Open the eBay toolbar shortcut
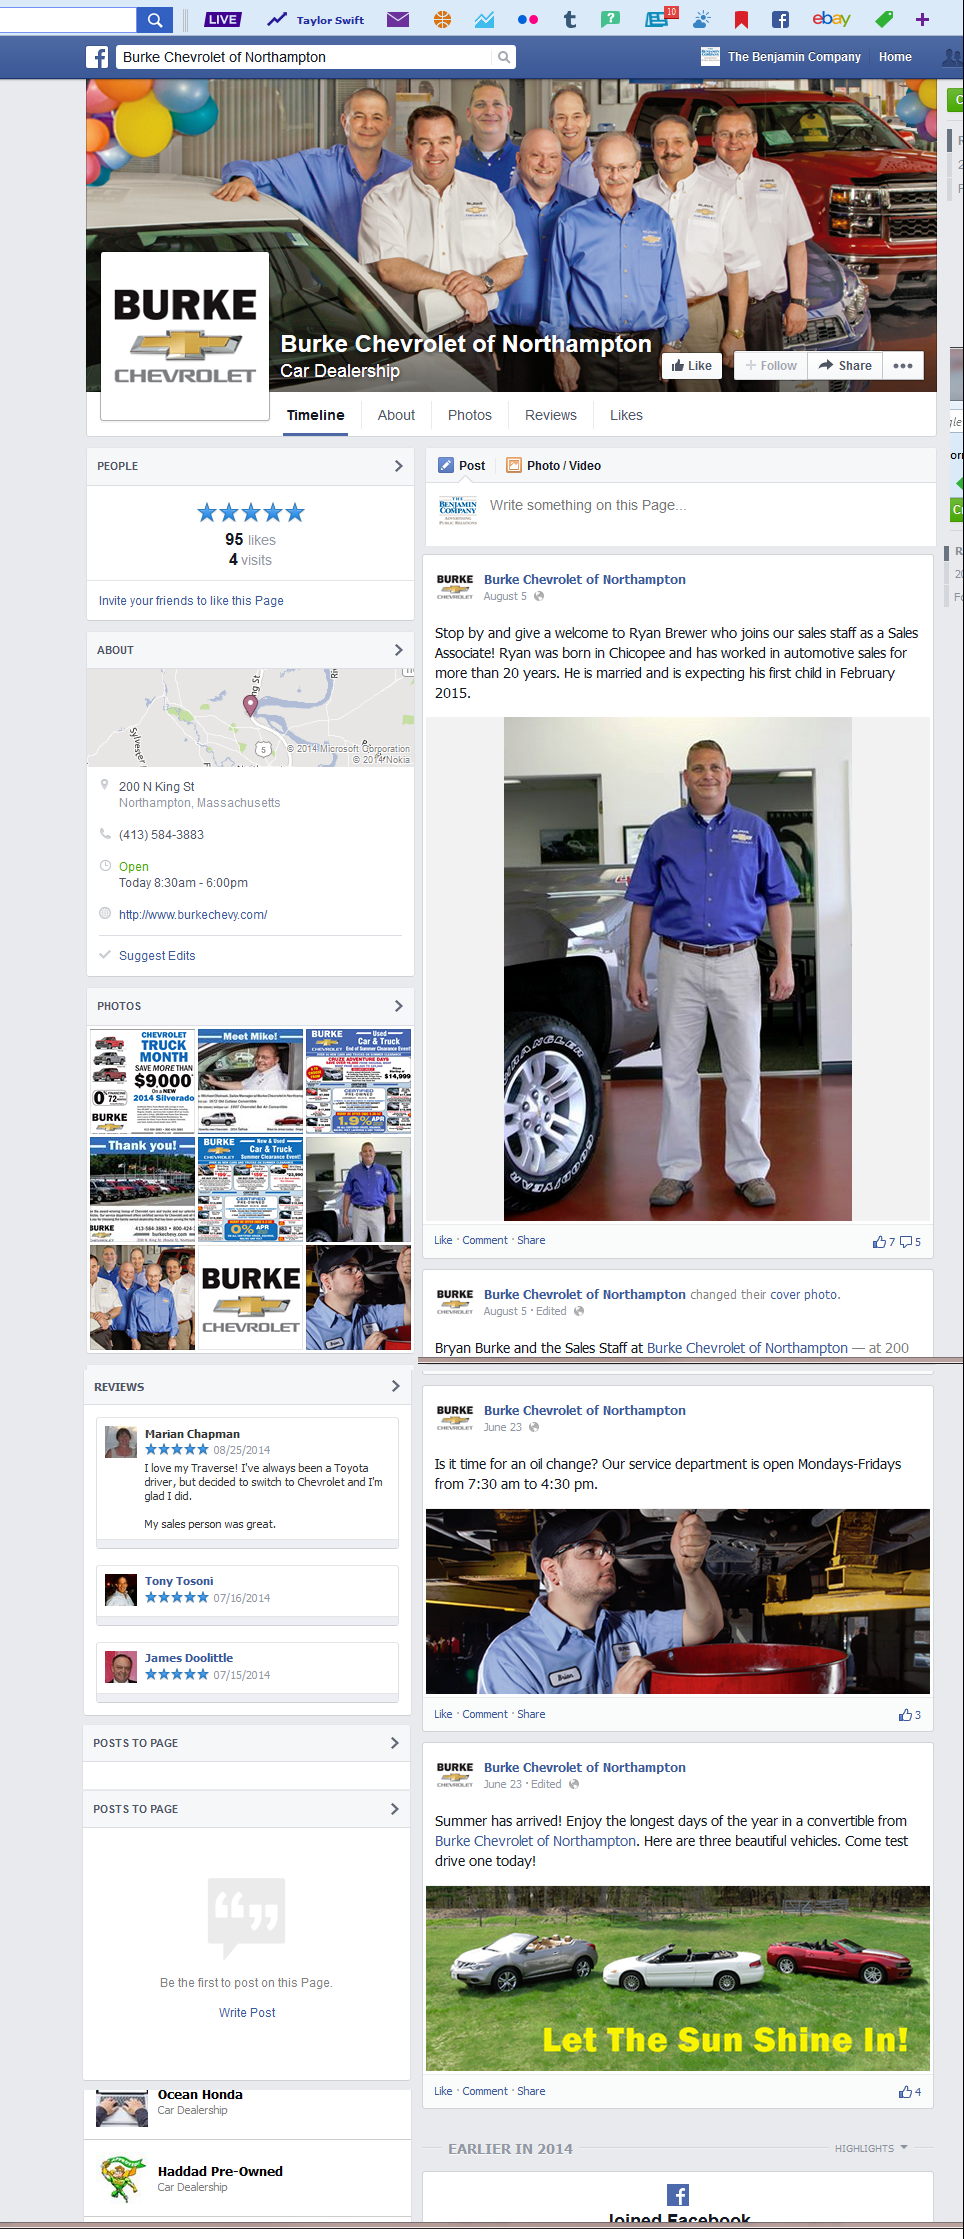The height and width of the screenshot is (2239, 964). (x=831, y=18)
